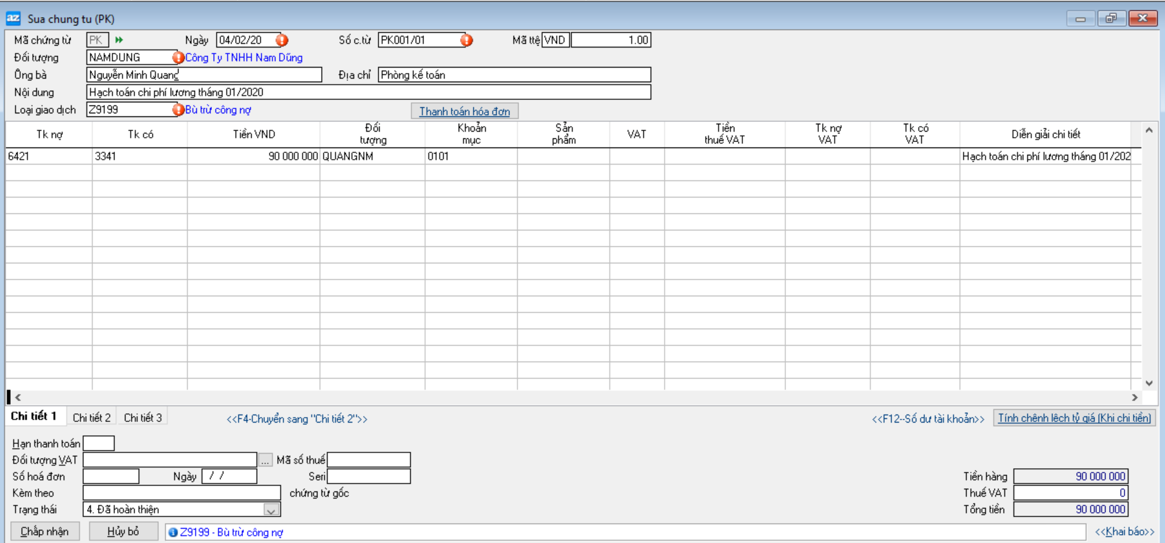This screenshot has width=1165, height=543.
Task: Click the orange alert icon beside Z9199
Action: [178, 110]
